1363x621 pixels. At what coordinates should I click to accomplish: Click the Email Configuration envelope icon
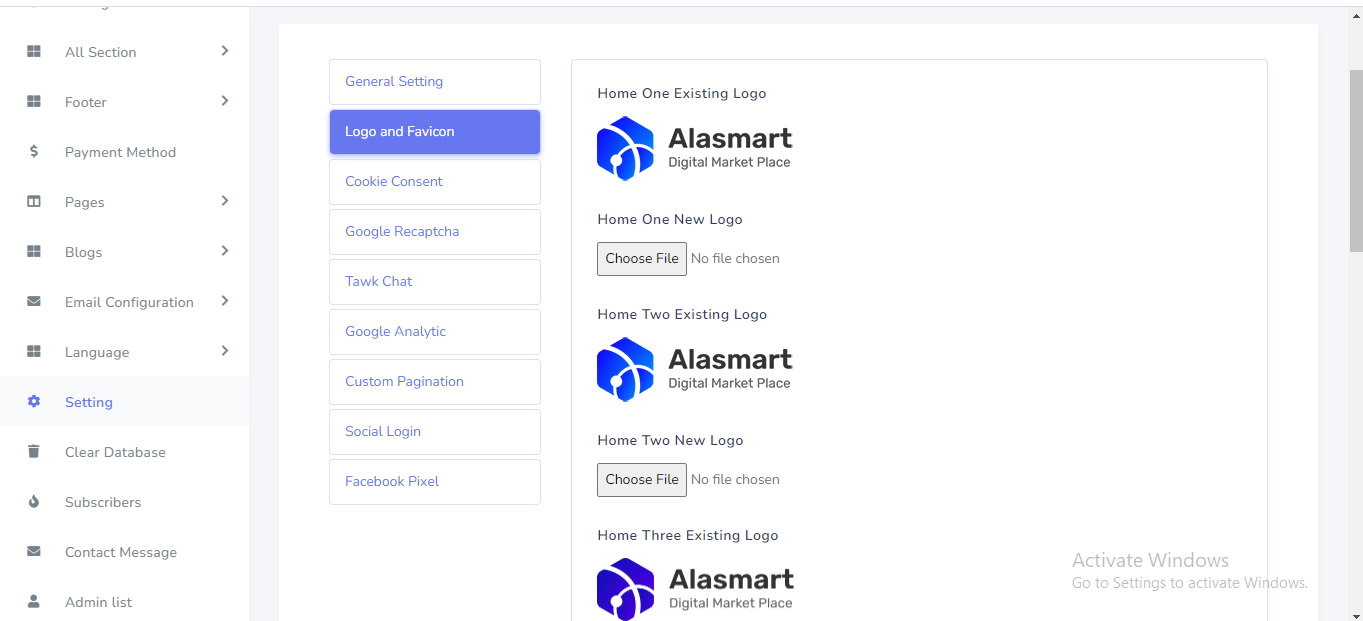(x=34, y=302)
